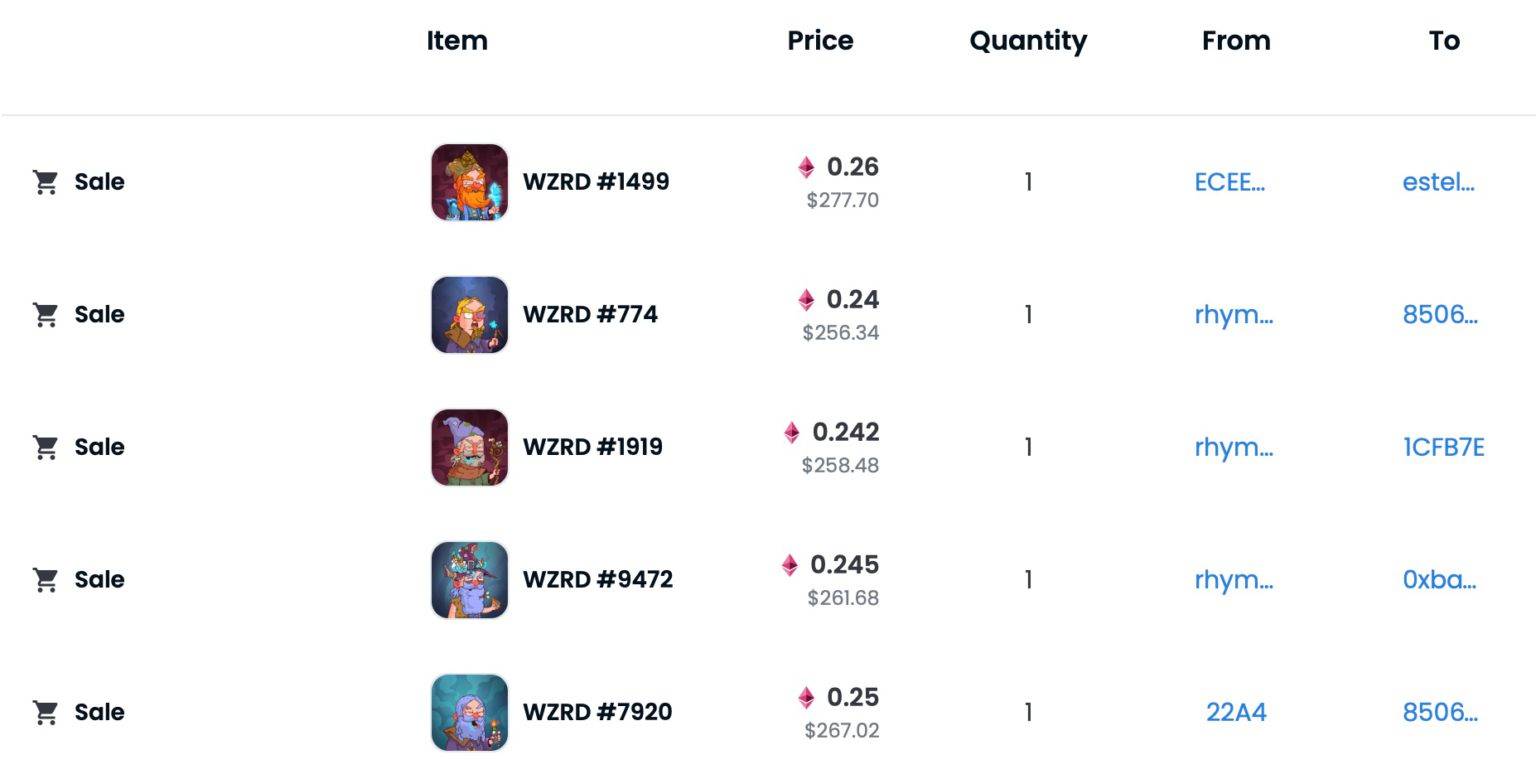
Task: Visit buyer address 1CFB7E
Action: pyautogui.click(x=1443, y=447)
